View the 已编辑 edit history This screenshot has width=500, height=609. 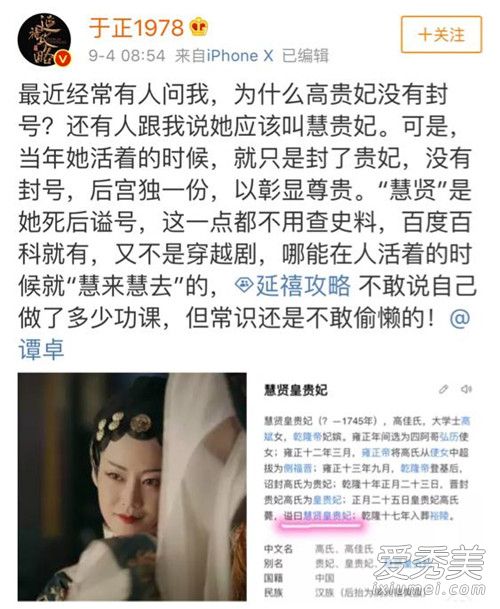(305, 56)
